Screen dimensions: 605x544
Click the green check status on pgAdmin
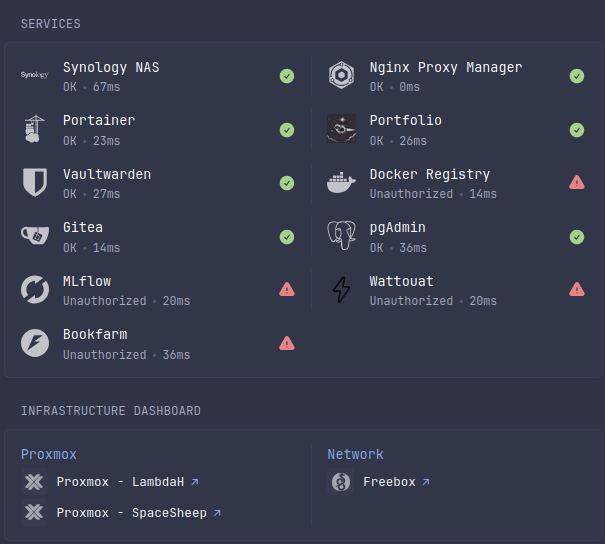(577, 236)
